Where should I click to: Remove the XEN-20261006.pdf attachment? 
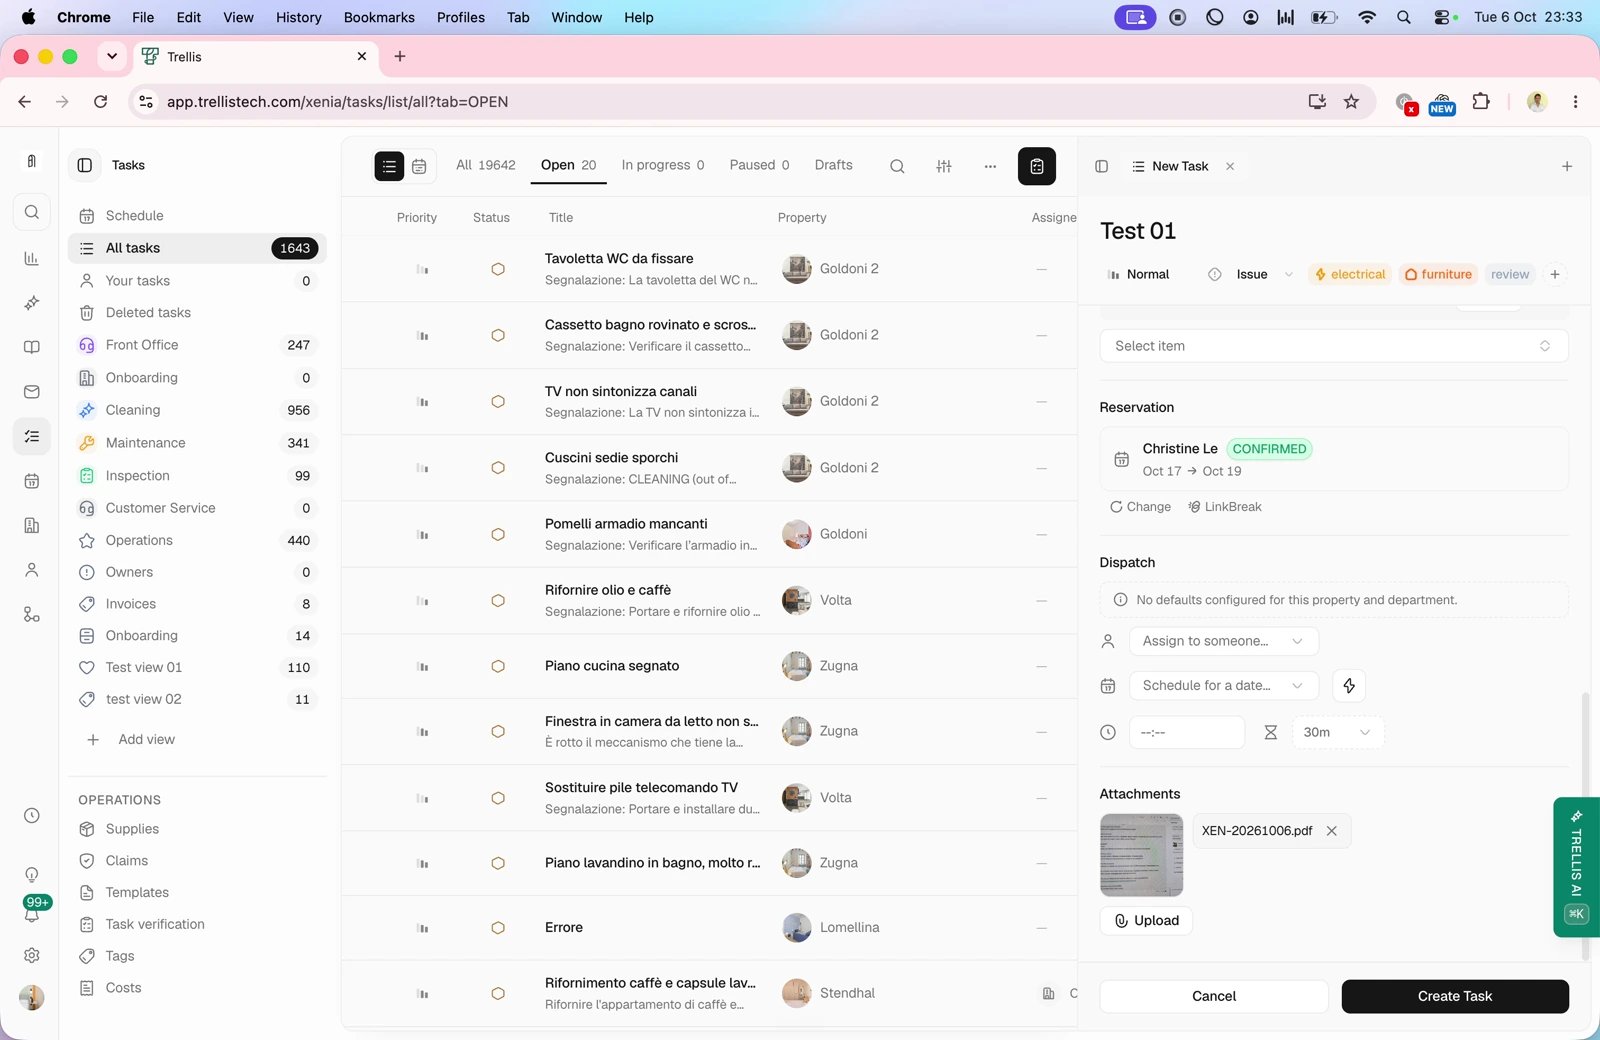pyautogui.click(x=1332, y=831)
